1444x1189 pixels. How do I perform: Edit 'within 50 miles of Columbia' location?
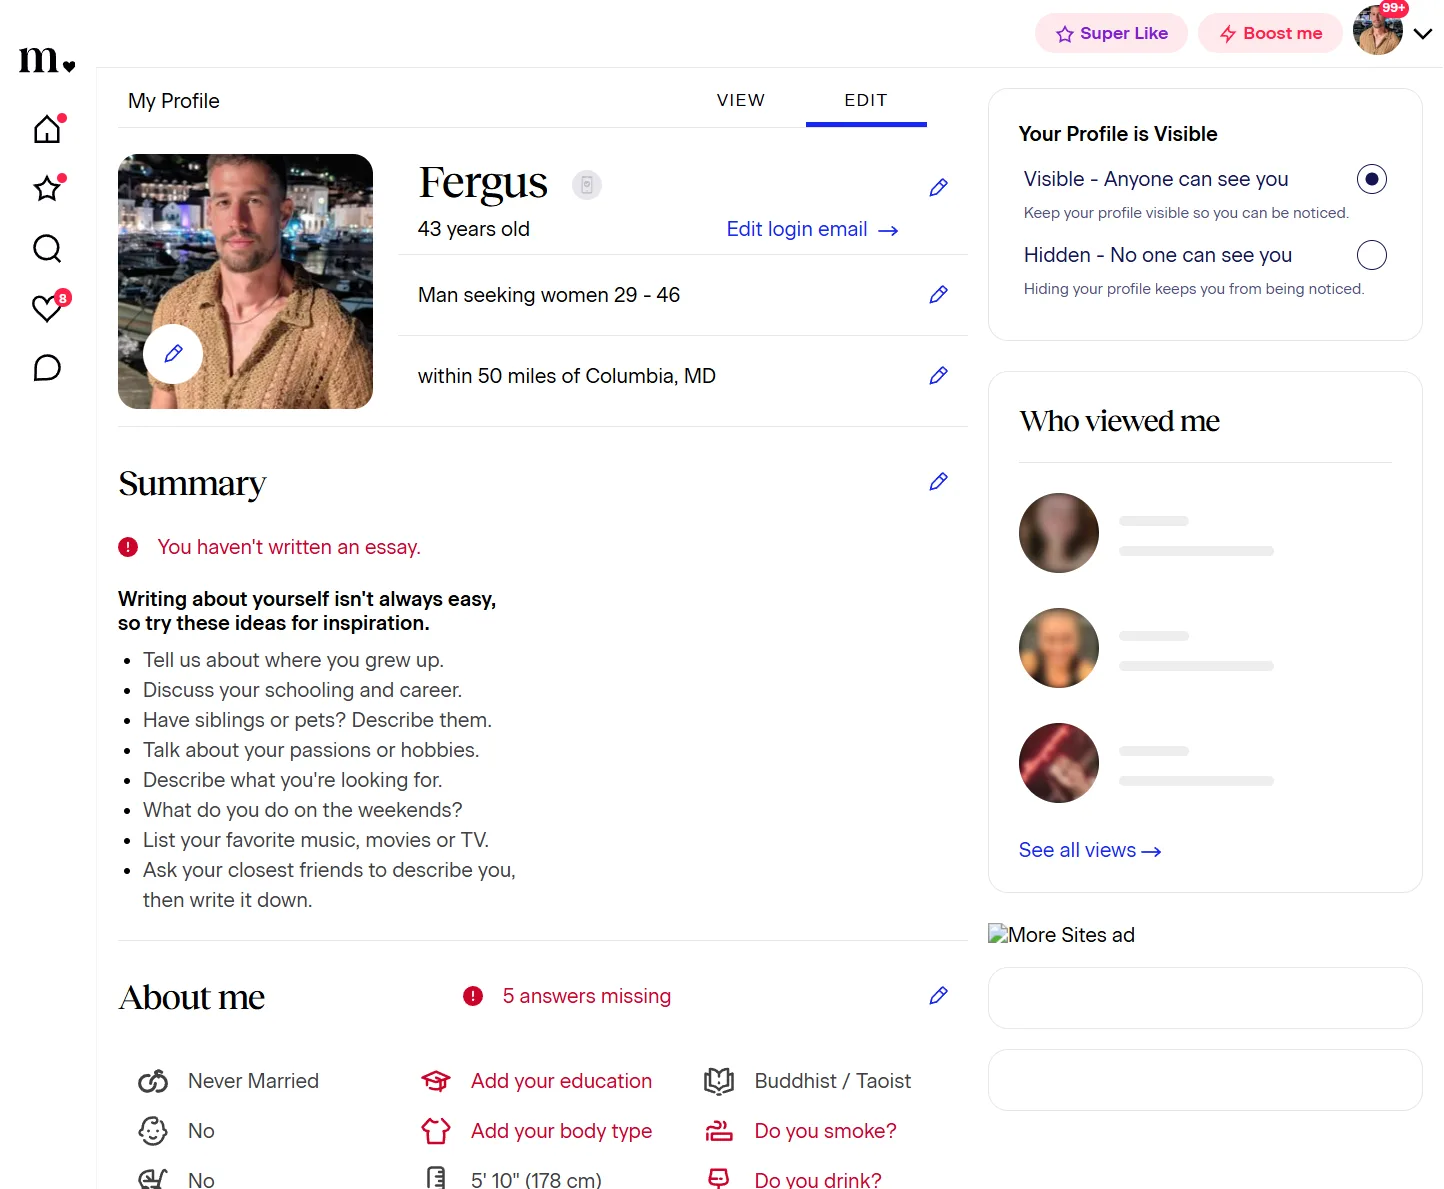point(938,376)
